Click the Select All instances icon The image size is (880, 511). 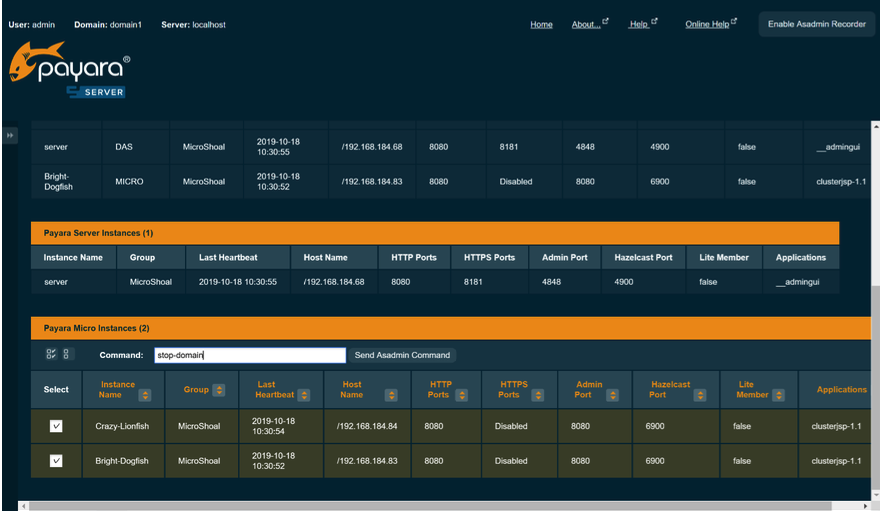[51, 354]
